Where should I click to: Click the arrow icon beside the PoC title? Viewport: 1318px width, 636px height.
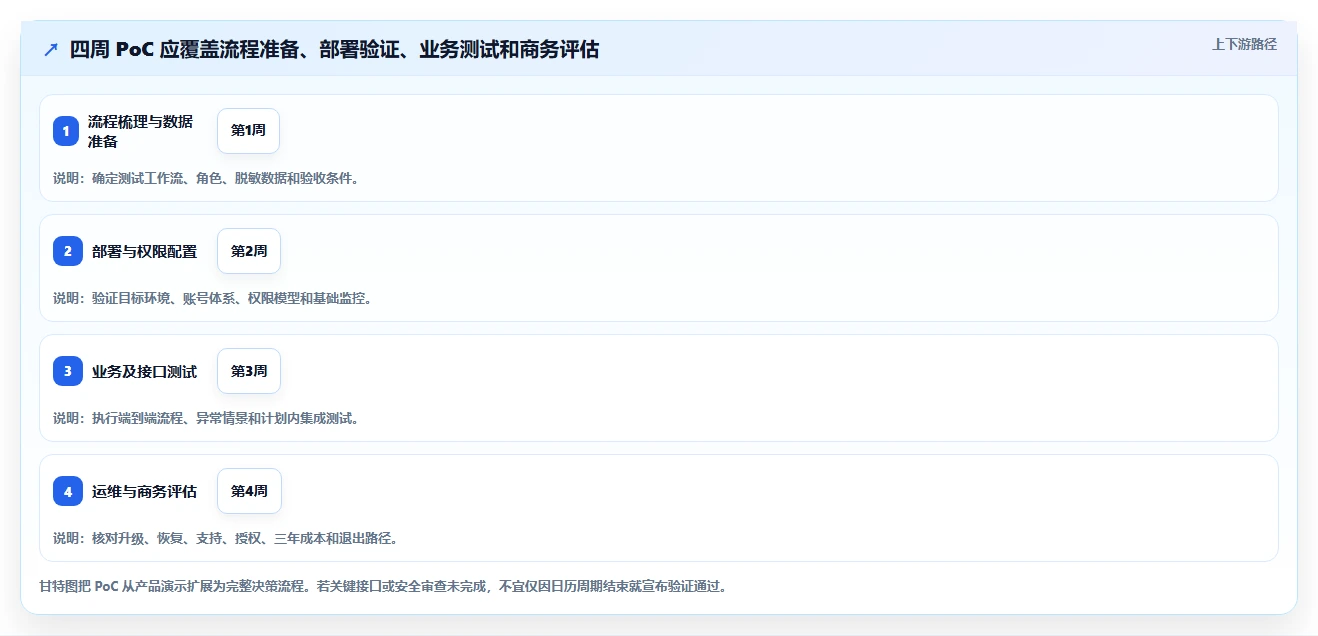pos(51,50)
